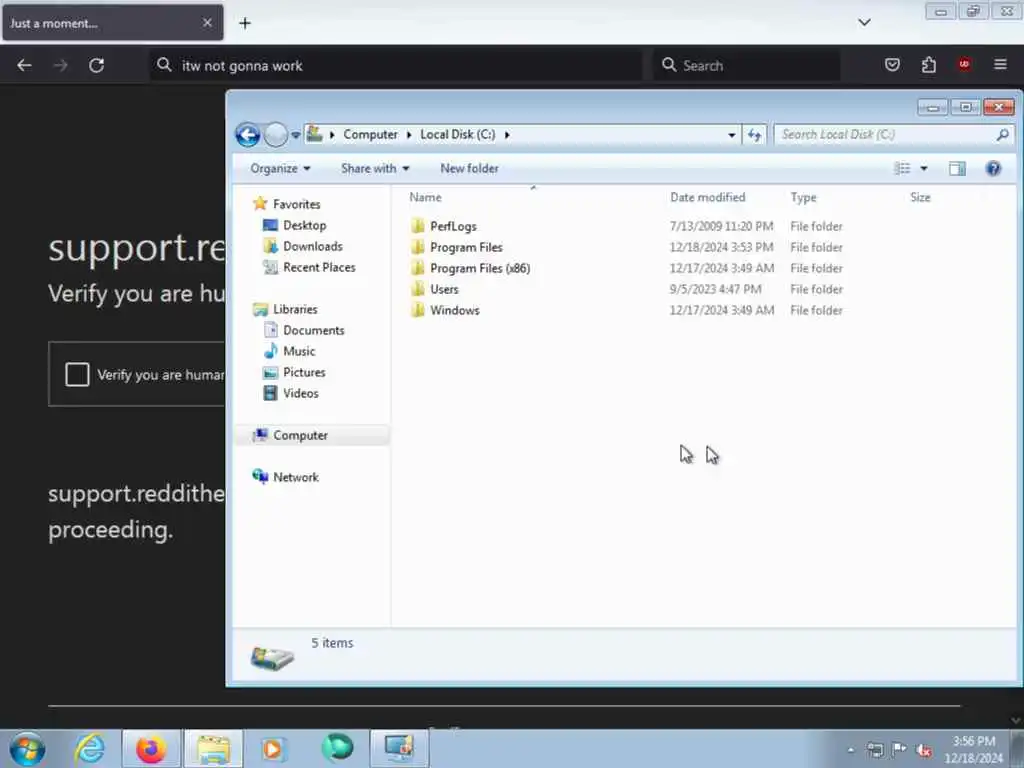
Task: Click the Firefox address bar
Action: point(396,65)
